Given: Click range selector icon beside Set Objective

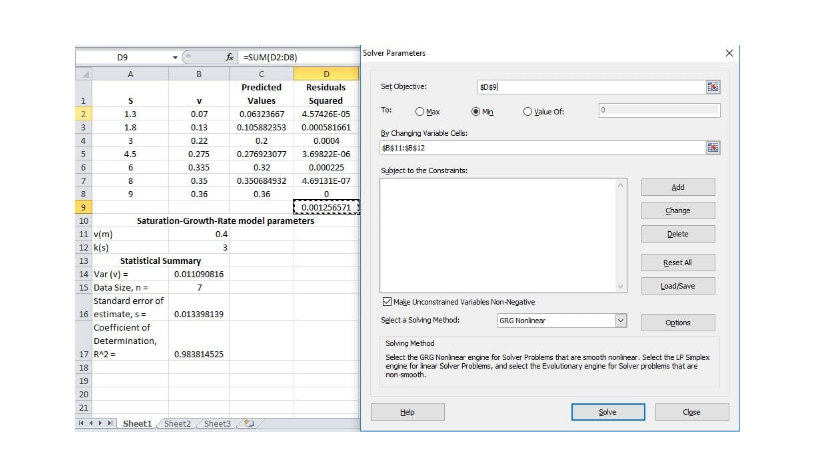Looking at the screenshot, I should coord(713,87).
